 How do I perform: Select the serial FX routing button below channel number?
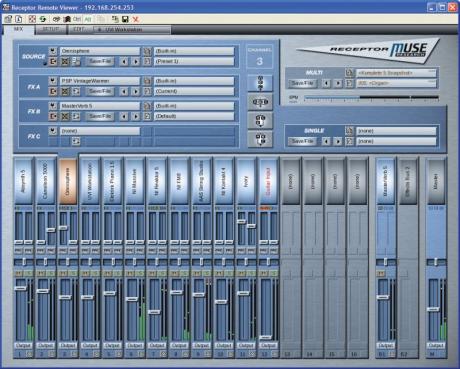[x=260, y=83]
